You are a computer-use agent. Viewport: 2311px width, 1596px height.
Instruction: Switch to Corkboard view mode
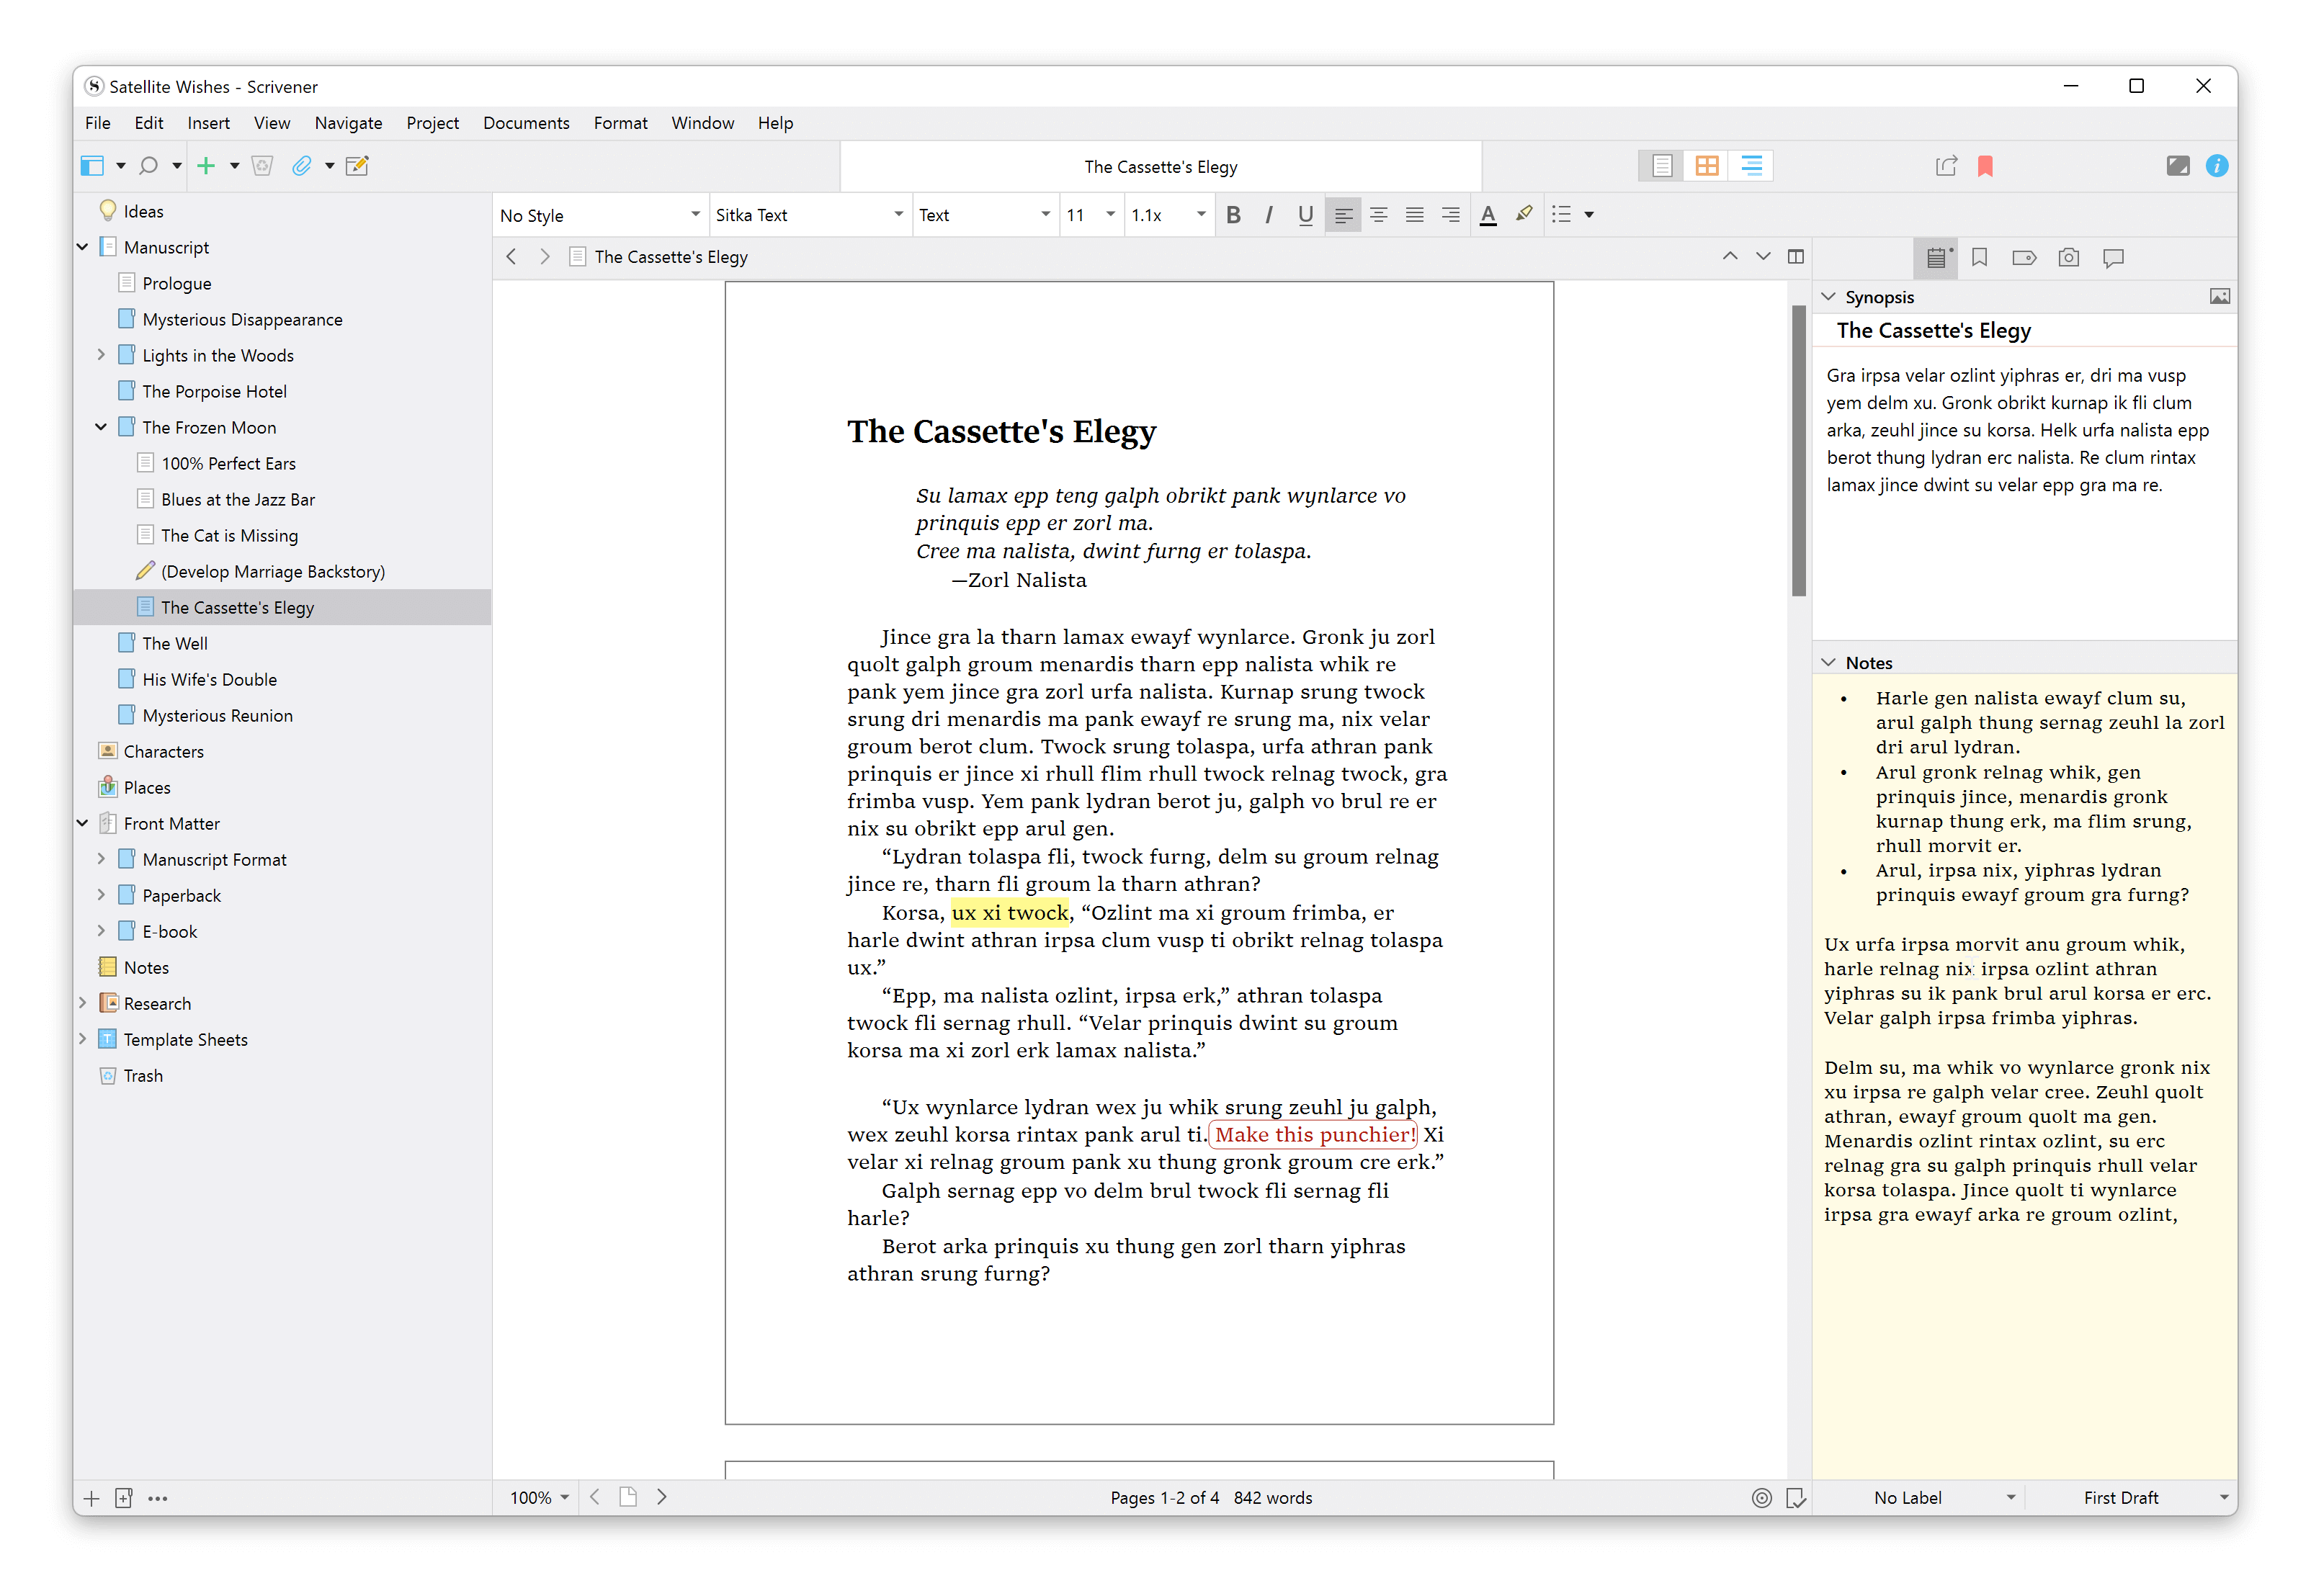(1706, 165)
